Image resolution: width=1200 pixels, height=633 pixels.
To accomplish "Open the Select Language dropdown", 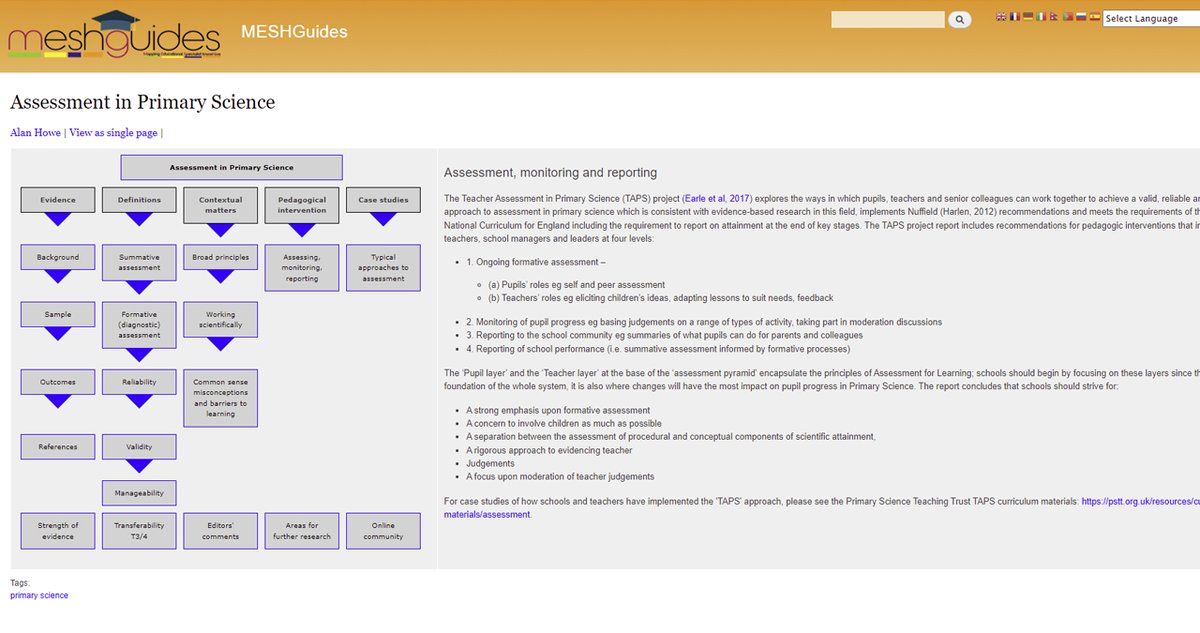I will click(x=1151, y=18).
